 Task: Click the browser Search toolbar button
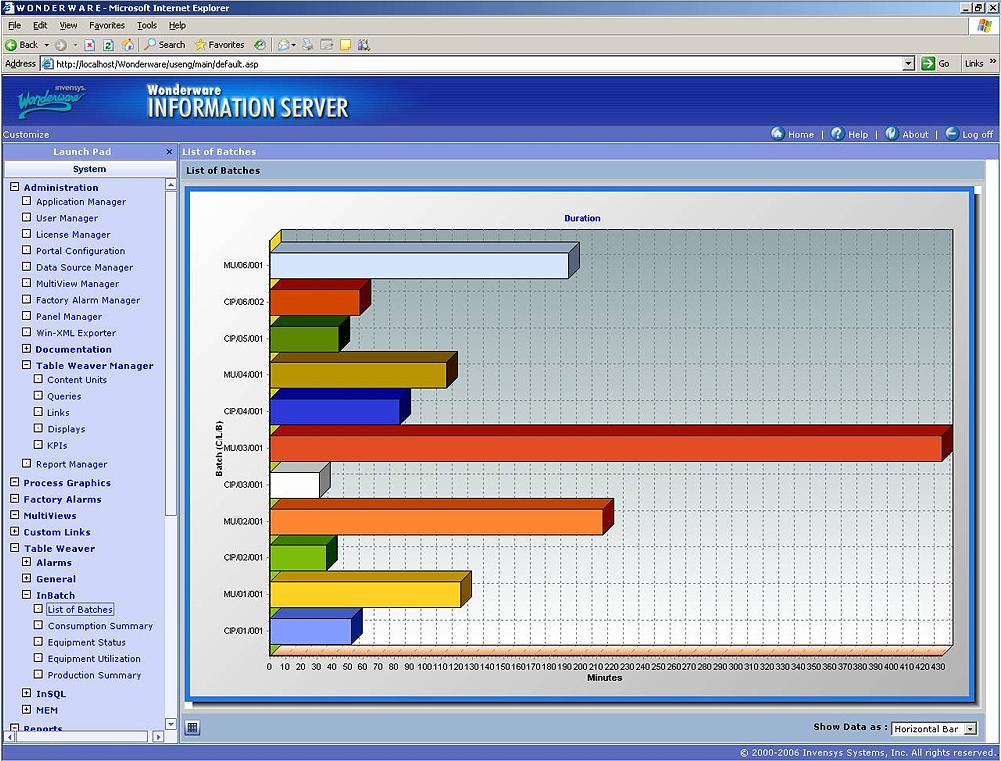165,45
